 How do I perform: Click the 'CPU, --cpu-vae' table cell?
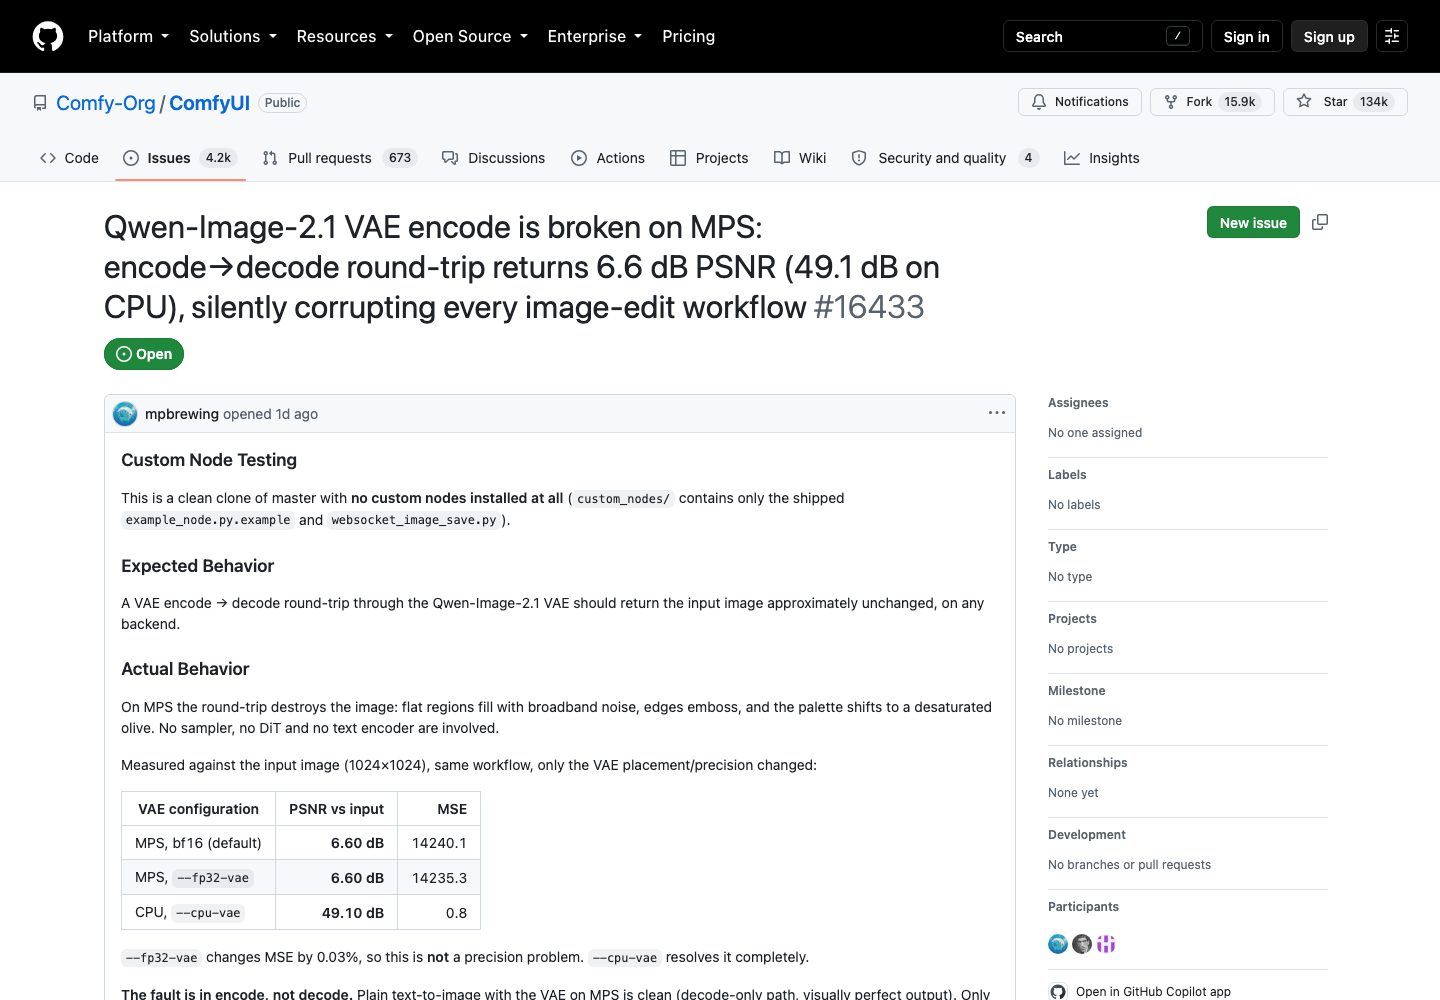(198, 912)
